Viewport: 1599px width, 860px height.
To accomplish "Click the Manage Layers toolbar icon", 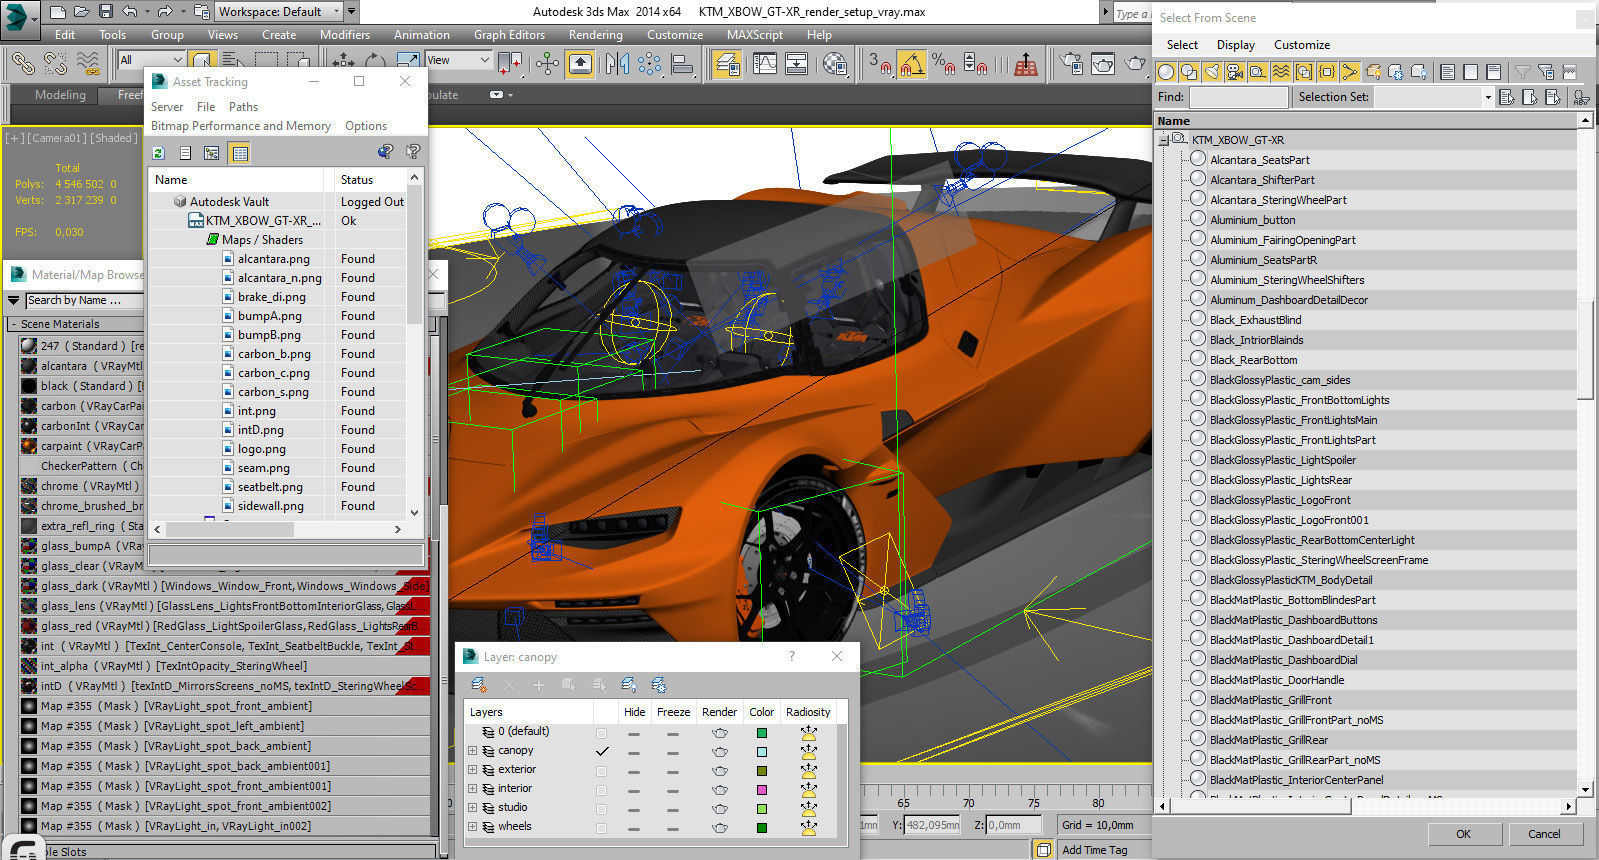I will click(x=727, y=64).
